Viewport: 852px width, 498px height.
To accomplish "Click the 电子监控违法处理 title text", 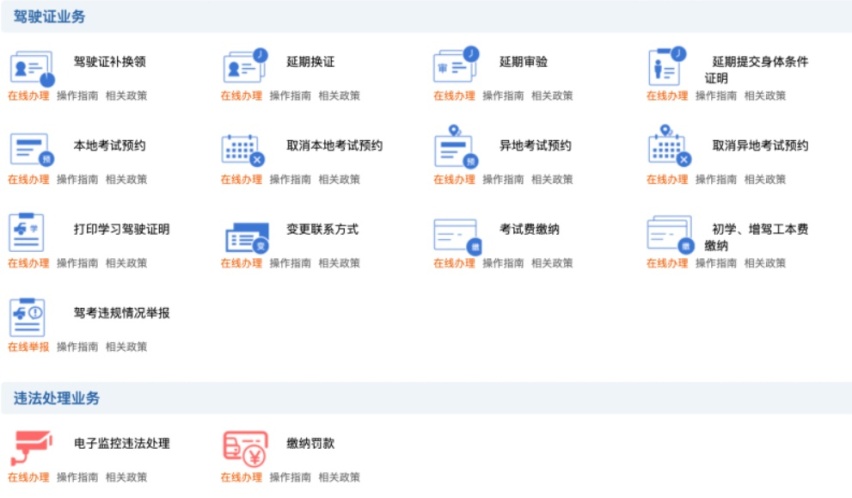I will [x=122, y=443].
